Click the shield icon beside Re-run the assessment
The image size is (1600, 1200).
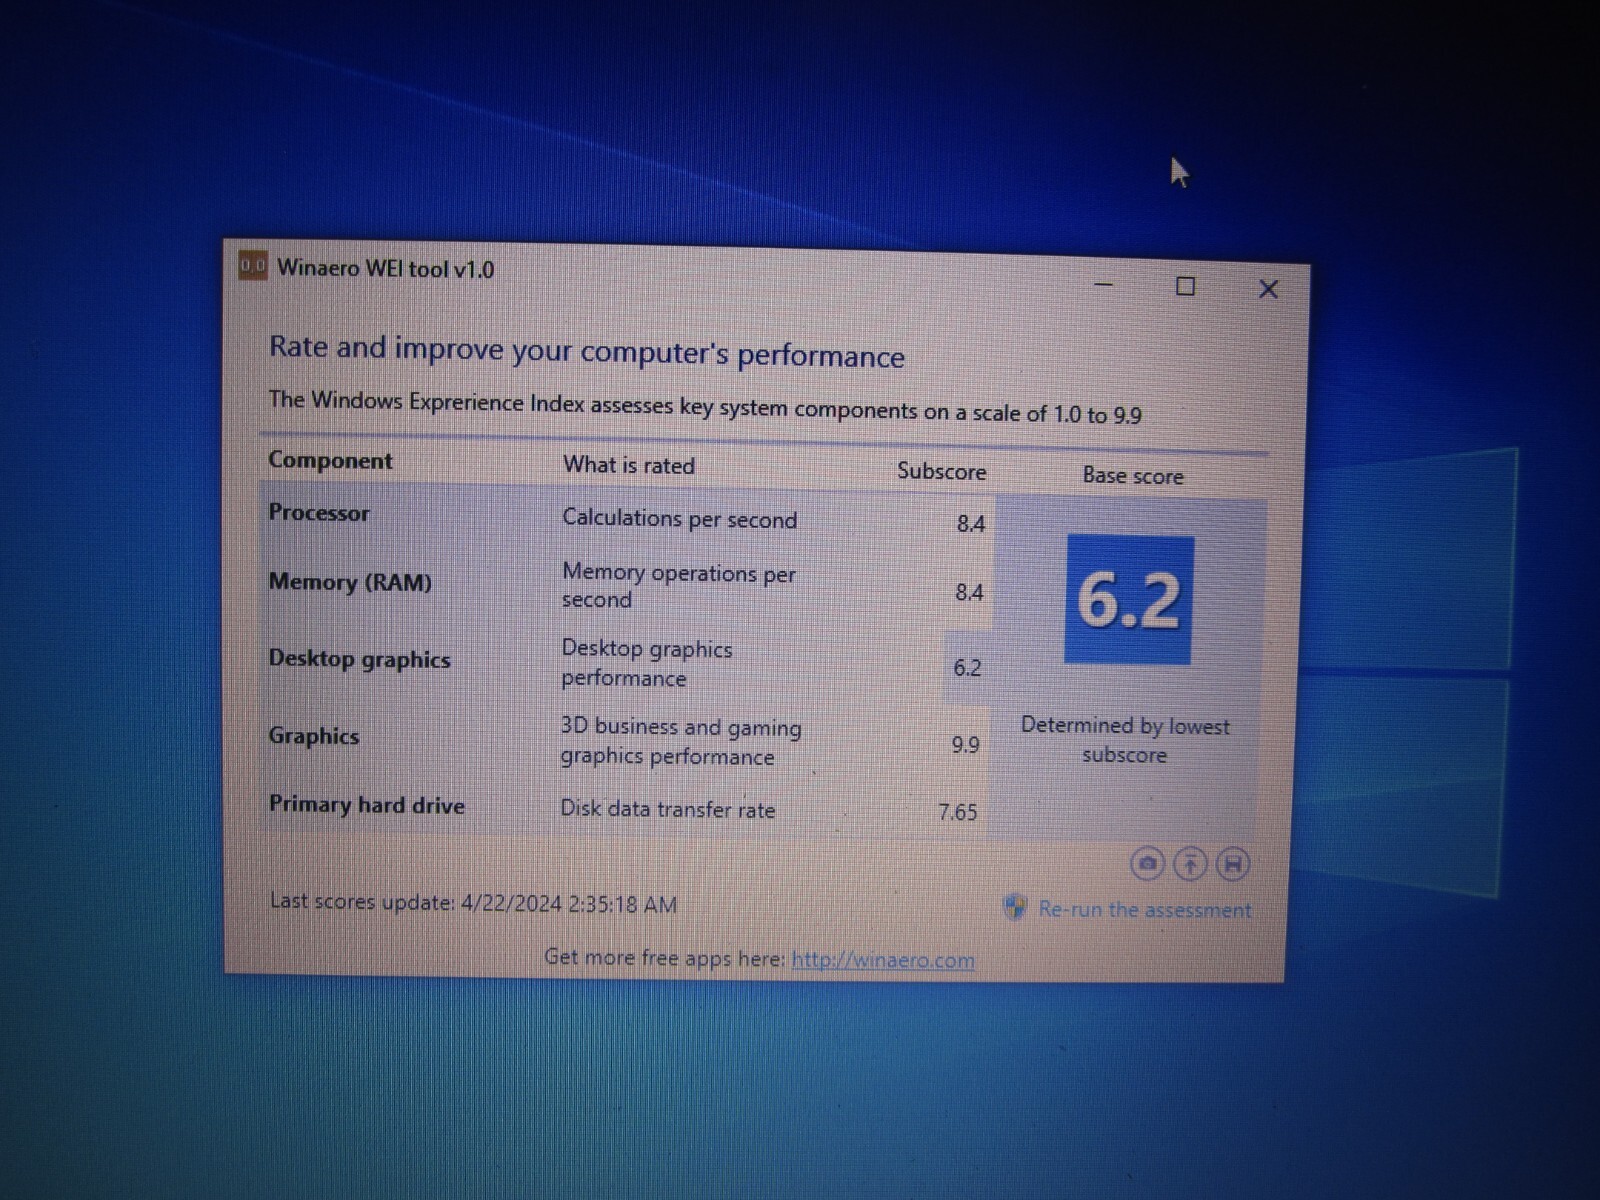pos(1014,907)
